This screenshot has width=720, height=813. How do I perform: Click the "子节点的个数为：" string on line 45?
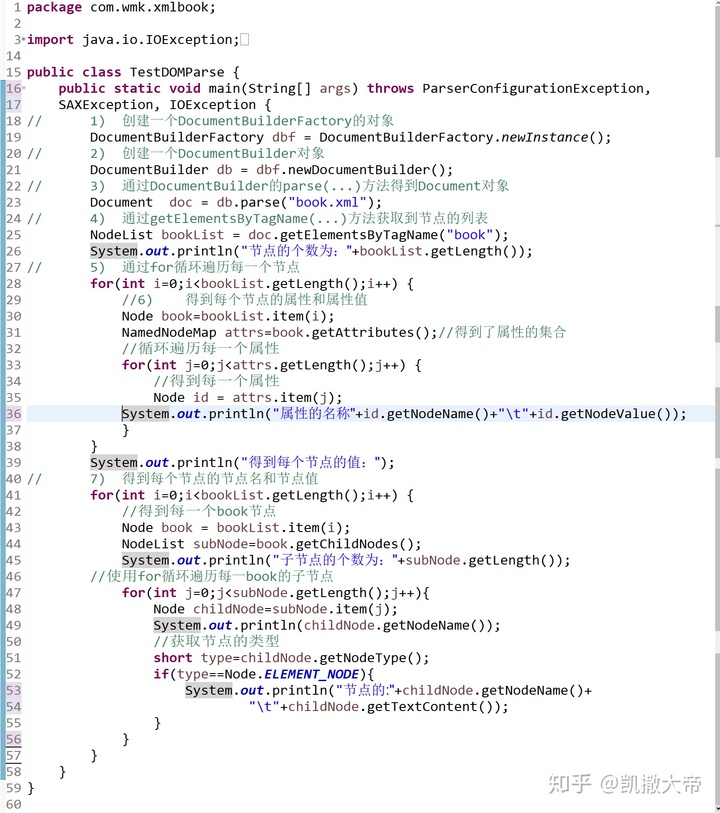335,560
